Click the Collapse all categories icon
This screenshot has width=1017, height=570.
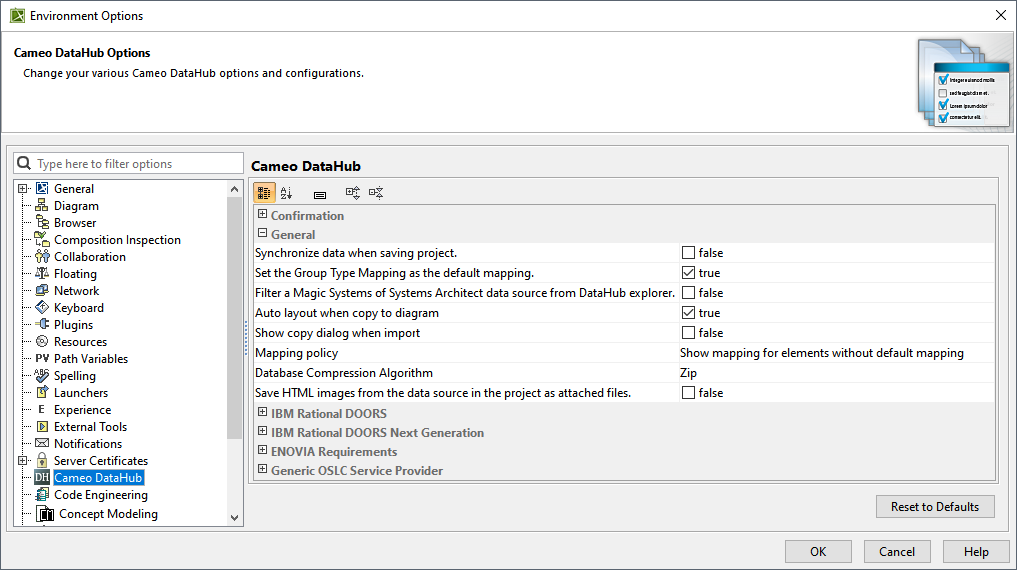pyautogui.click(x=376, y=193)
